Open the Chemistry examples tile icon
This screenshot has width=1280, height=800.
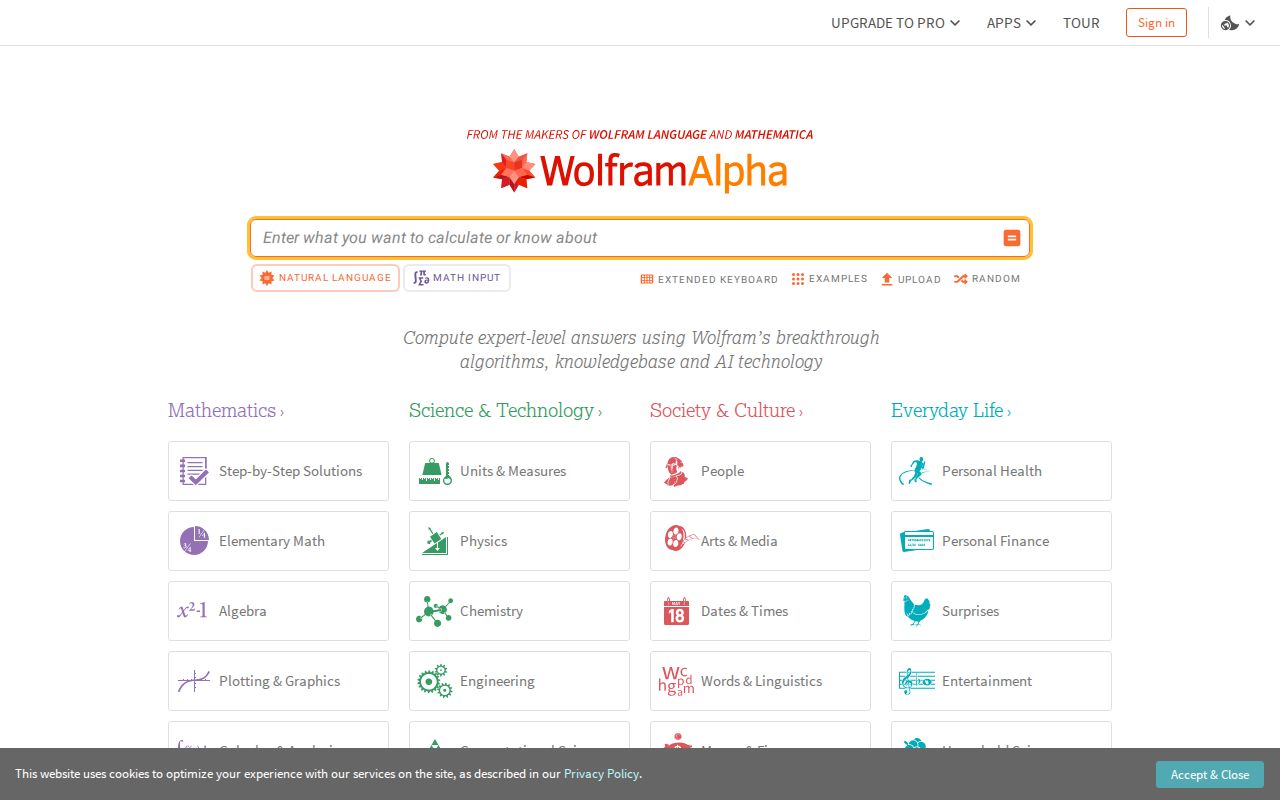click(434, 610)
